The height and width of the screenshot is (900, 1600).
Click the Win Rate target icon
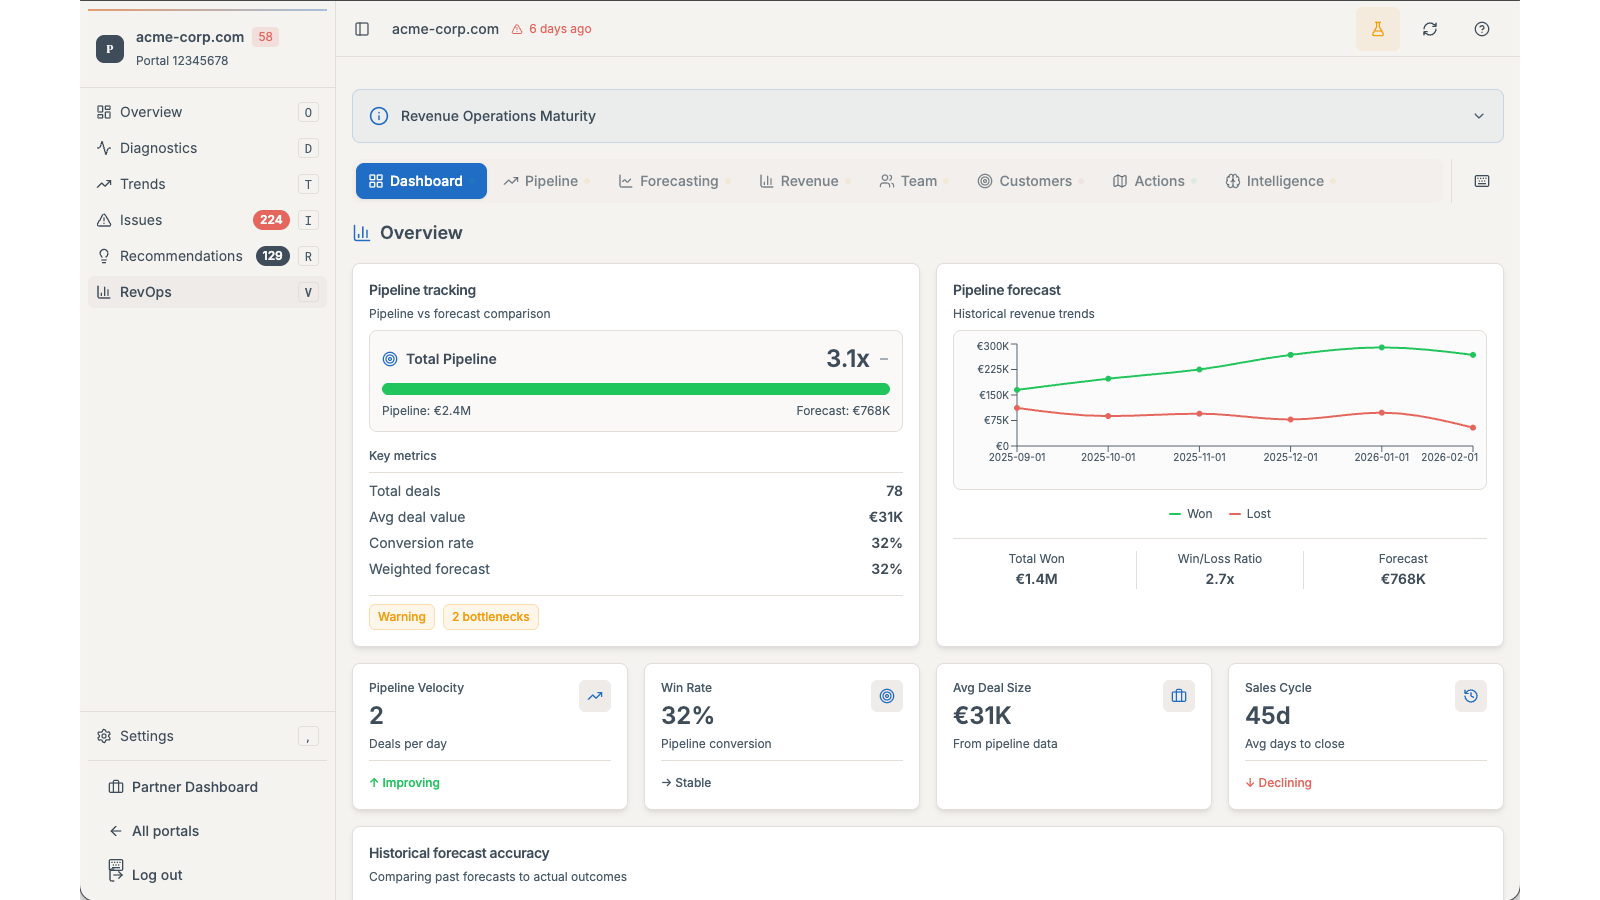click(887, 696)
